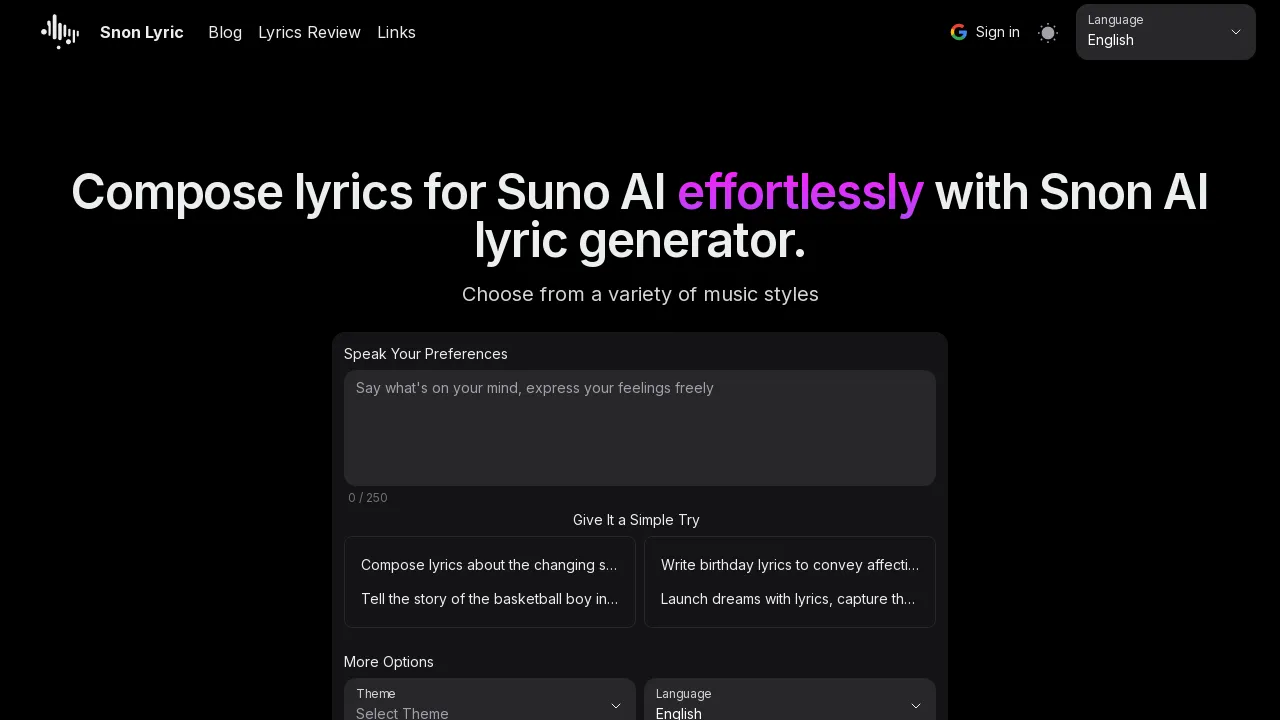This screenshot has width=1280, height=720.
Task: Click the sun theme icon in the header
Action: 1048,32
